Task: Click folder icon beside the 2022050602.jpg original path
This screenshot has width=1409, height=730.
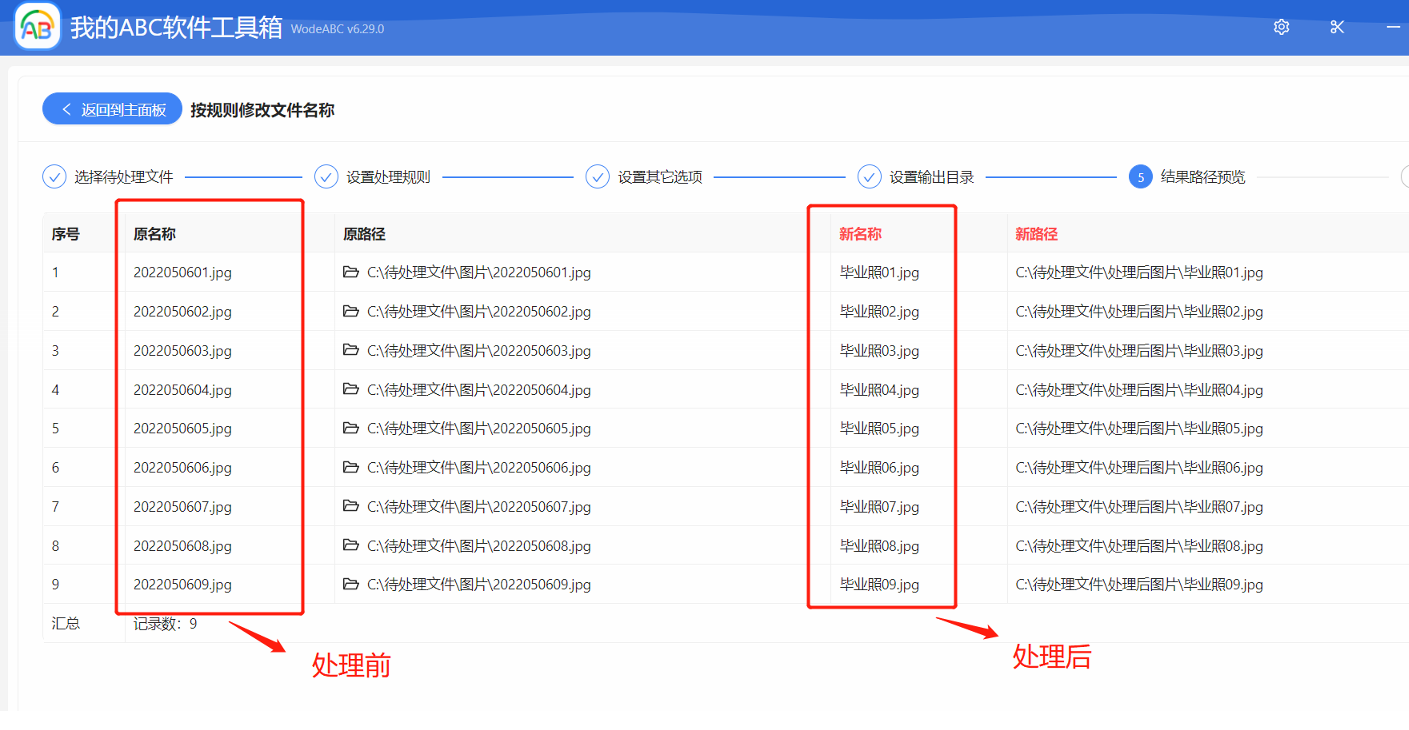Action: (350, 311)
